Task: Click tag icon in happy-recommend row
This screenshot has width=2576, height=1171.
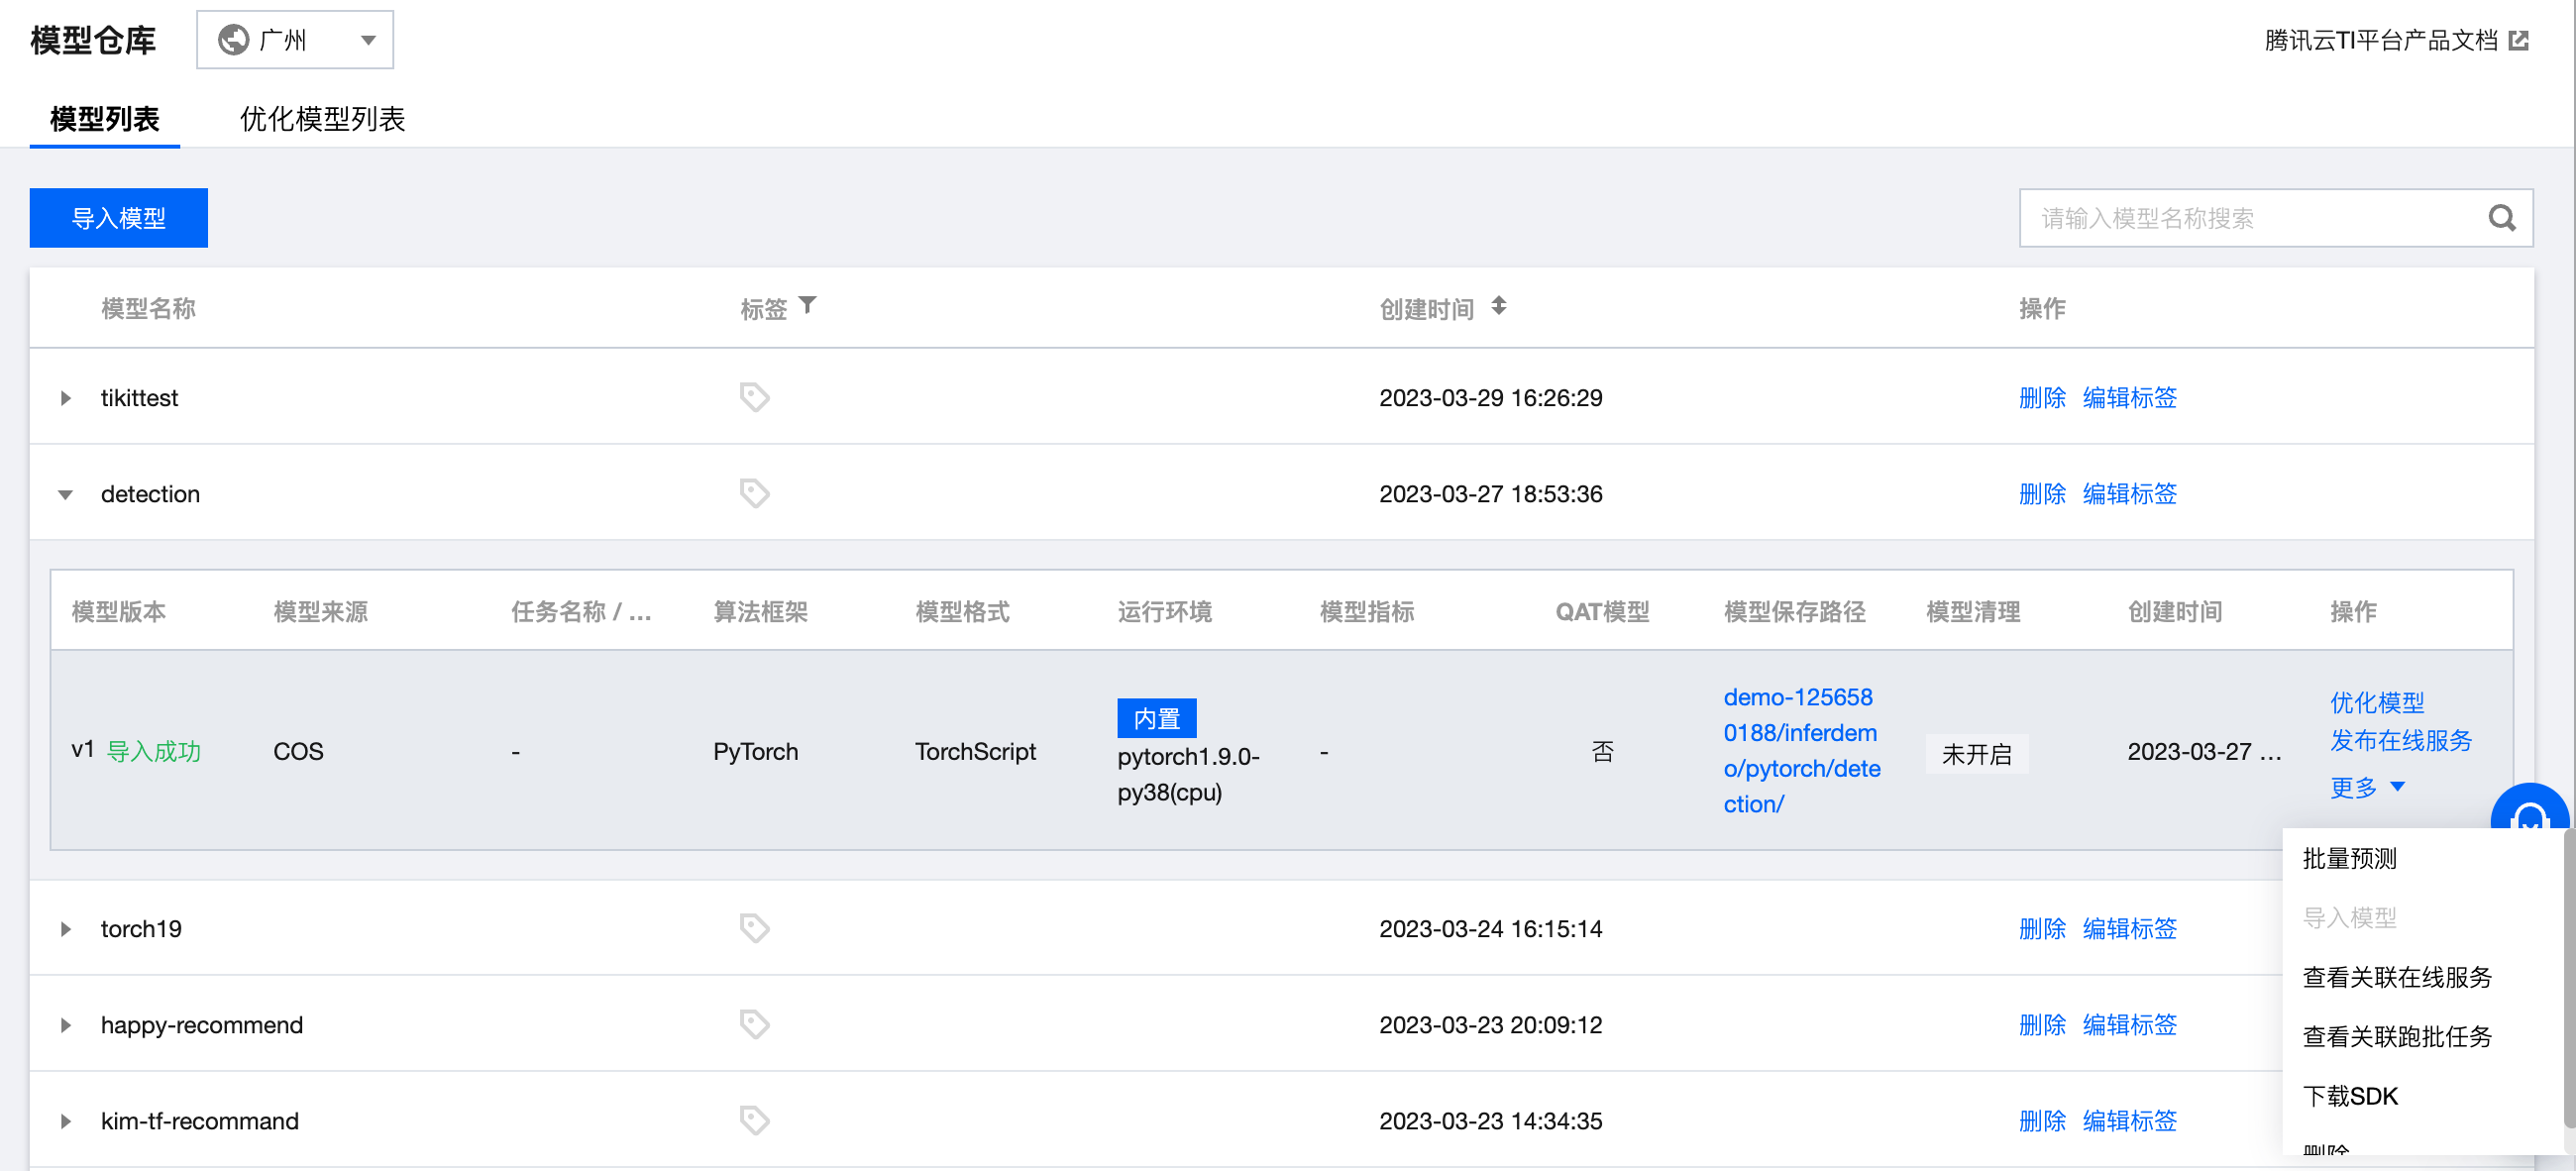Action: pos(754,1024)
